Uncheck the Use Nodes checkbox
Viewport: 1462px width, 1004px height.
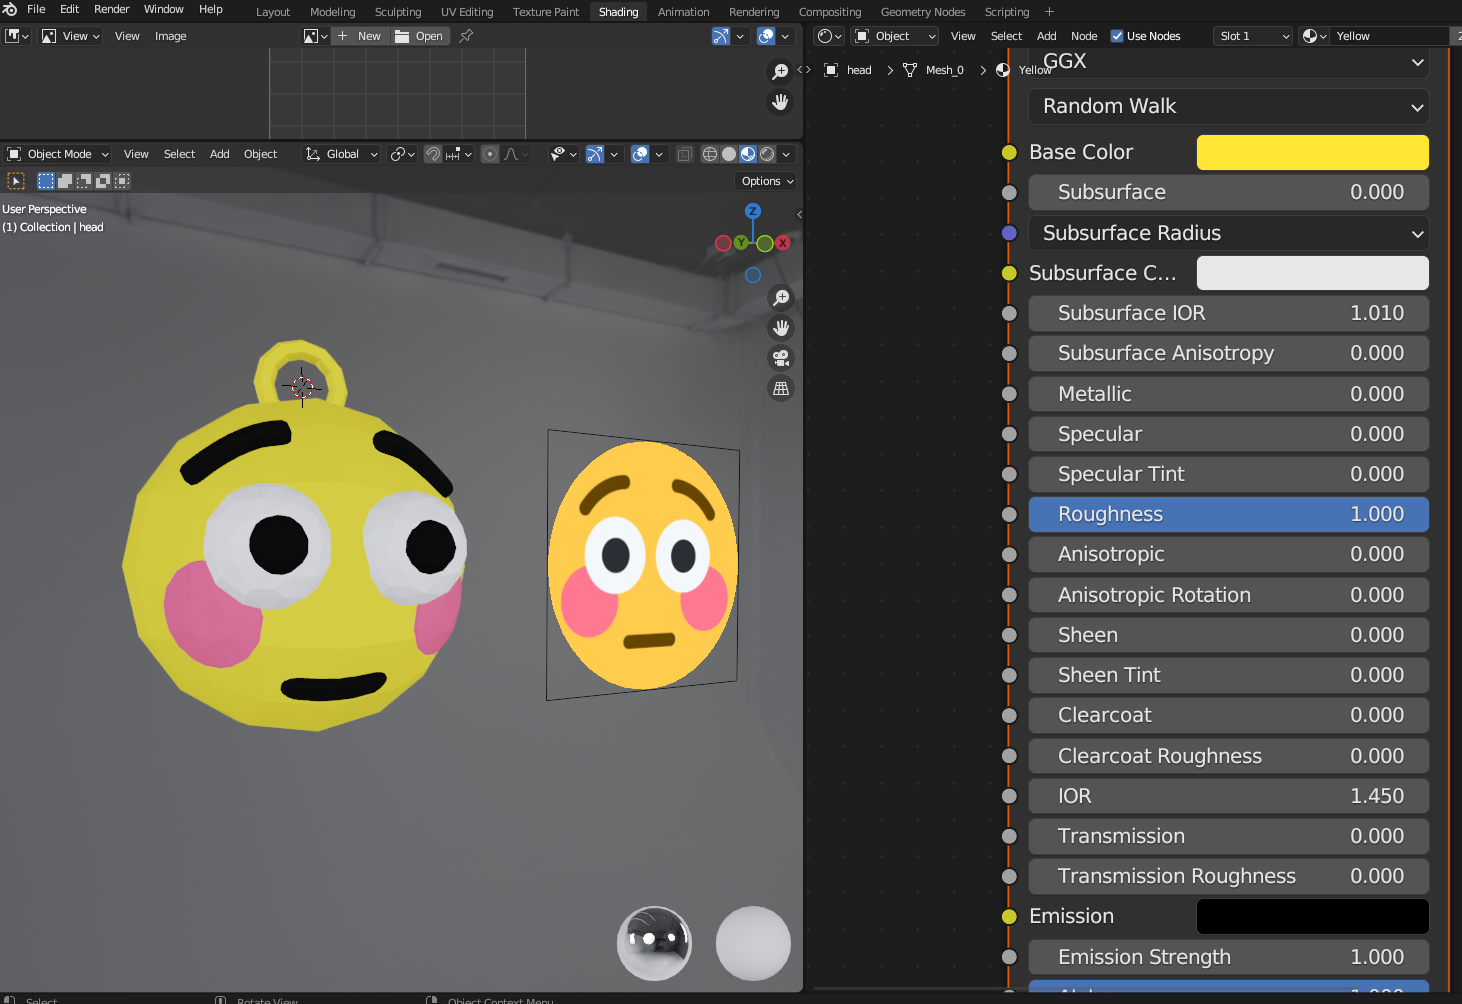point(1117,36)
